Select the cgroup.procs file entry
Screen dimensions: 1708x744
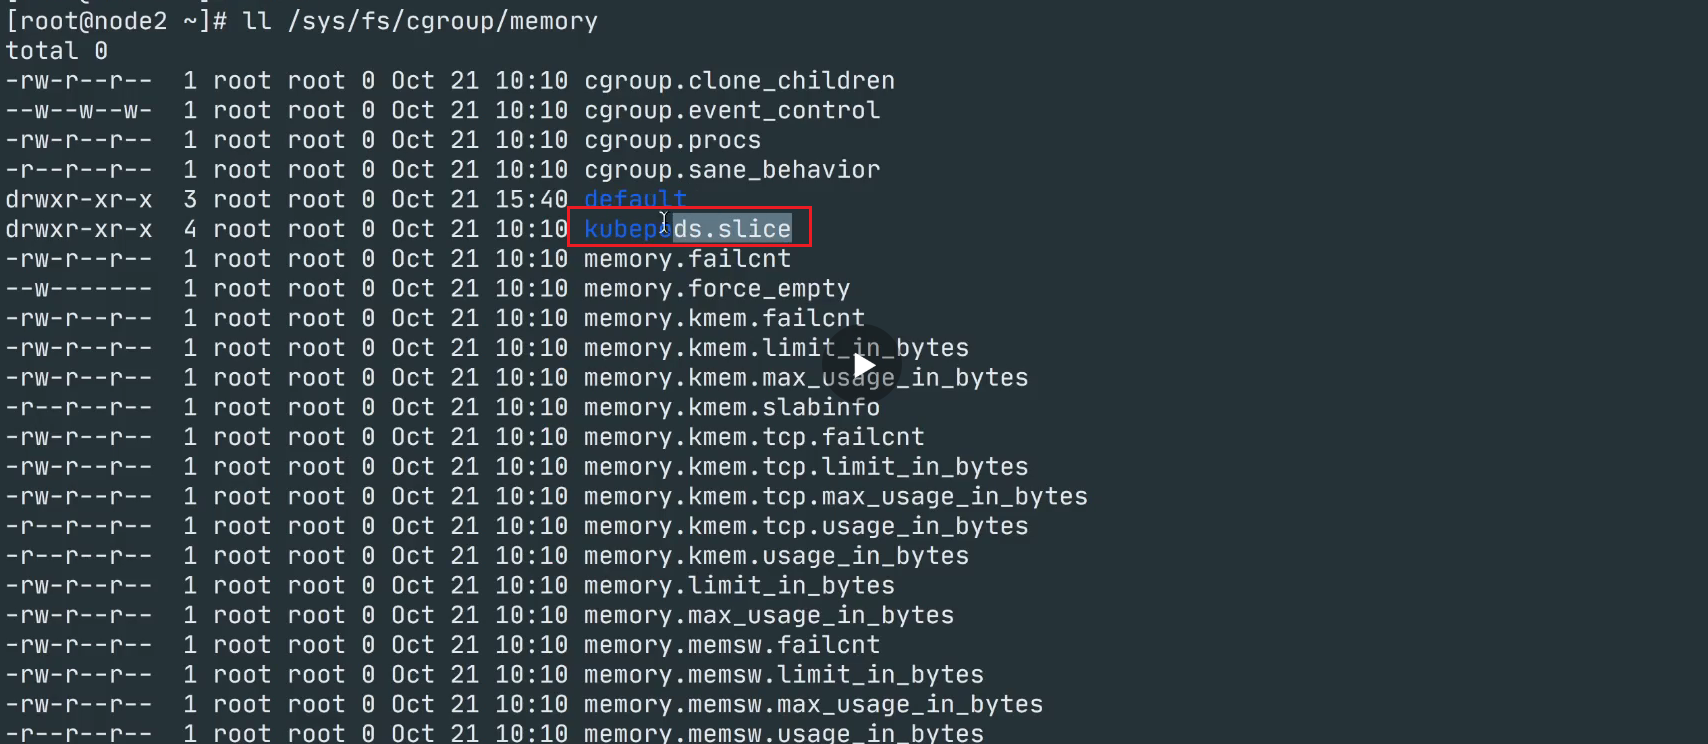pyautogui.click(x=673, y=140)
